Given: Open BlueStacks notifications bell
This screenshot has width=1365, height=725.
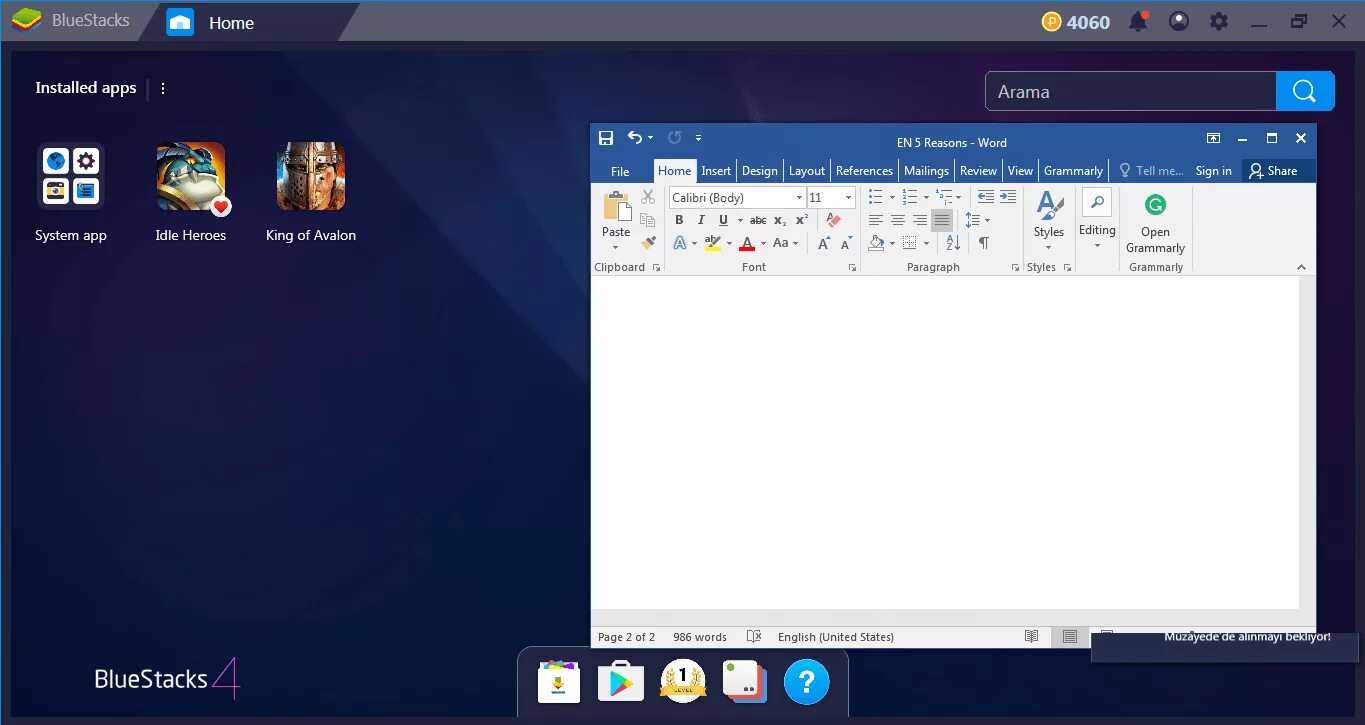Looking at the screenshot, I should 1138,21.
